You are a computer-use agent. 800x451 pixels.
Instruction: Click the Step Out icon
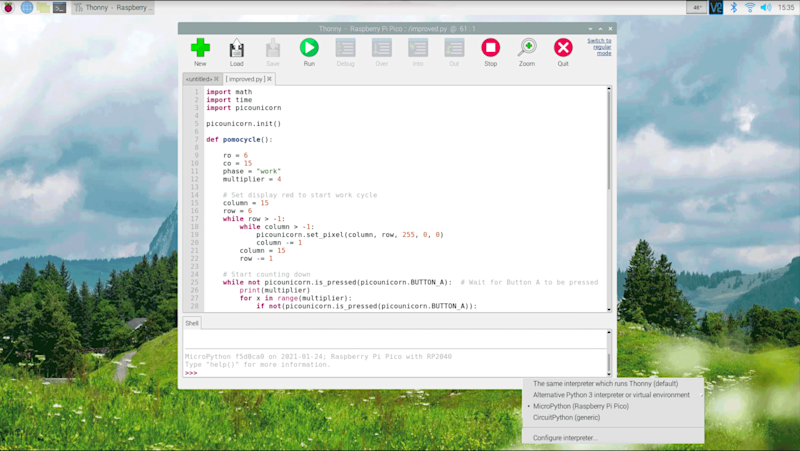coord(454,48)
